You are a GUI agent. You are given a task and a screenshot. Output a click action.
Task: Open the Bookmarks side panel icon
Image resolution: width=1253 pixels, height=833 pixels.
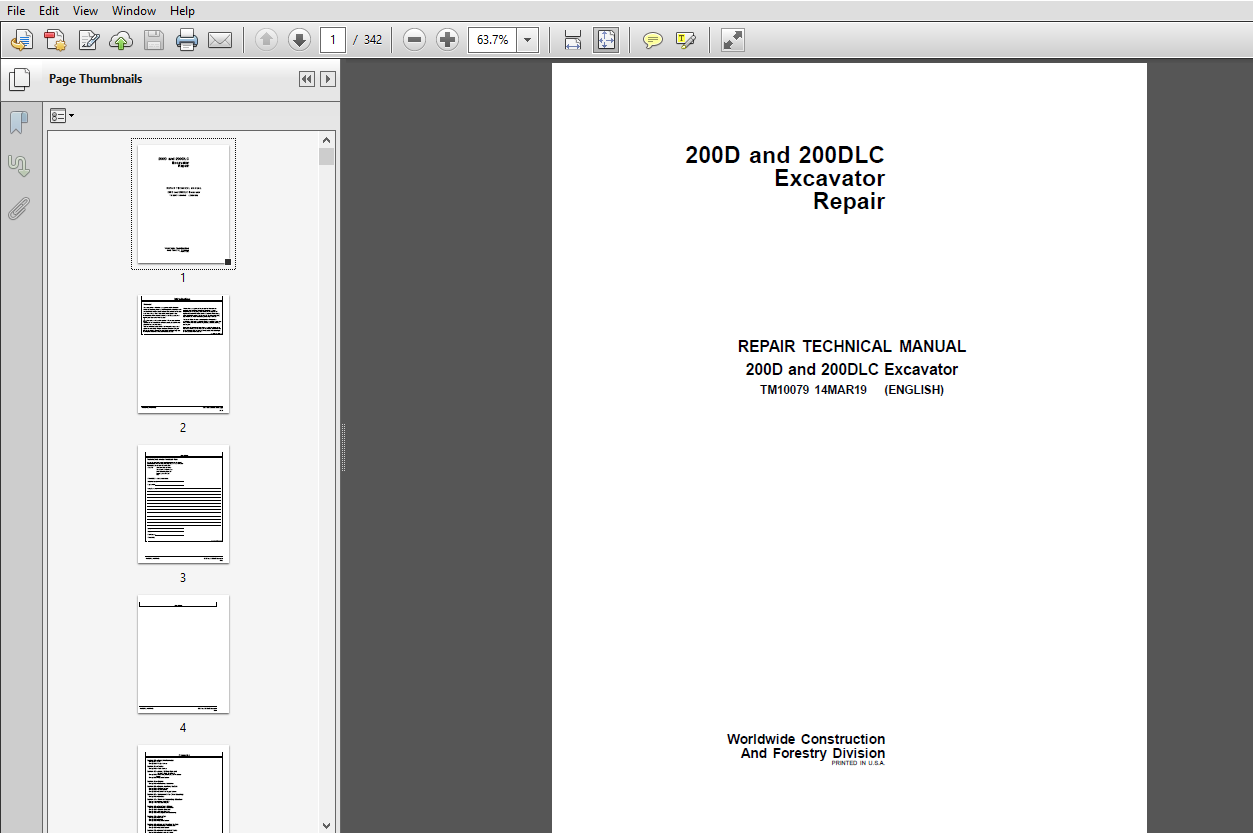(19, 123)
